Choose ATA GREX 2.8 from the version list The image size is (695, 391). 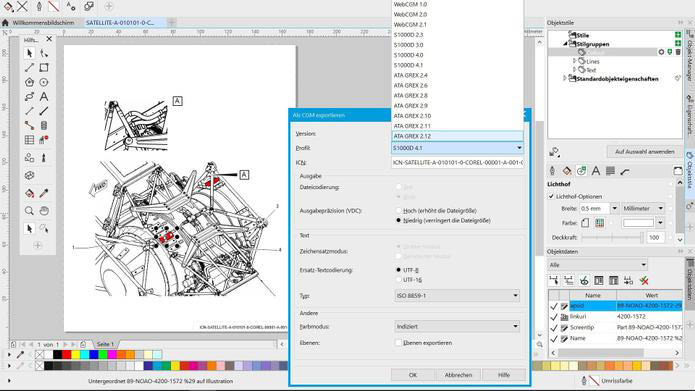457,95
